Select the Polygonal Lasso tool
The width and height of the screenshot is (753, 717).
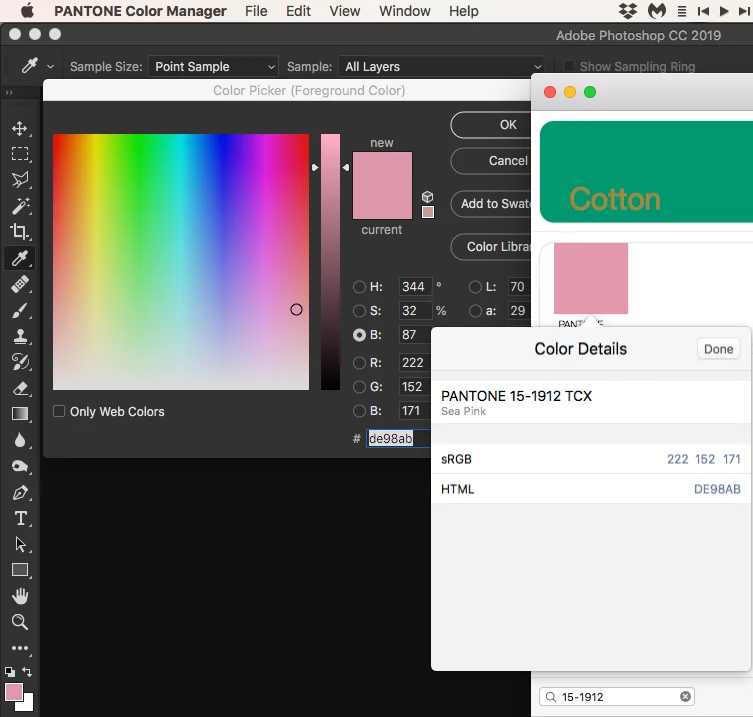click(20, 180)
